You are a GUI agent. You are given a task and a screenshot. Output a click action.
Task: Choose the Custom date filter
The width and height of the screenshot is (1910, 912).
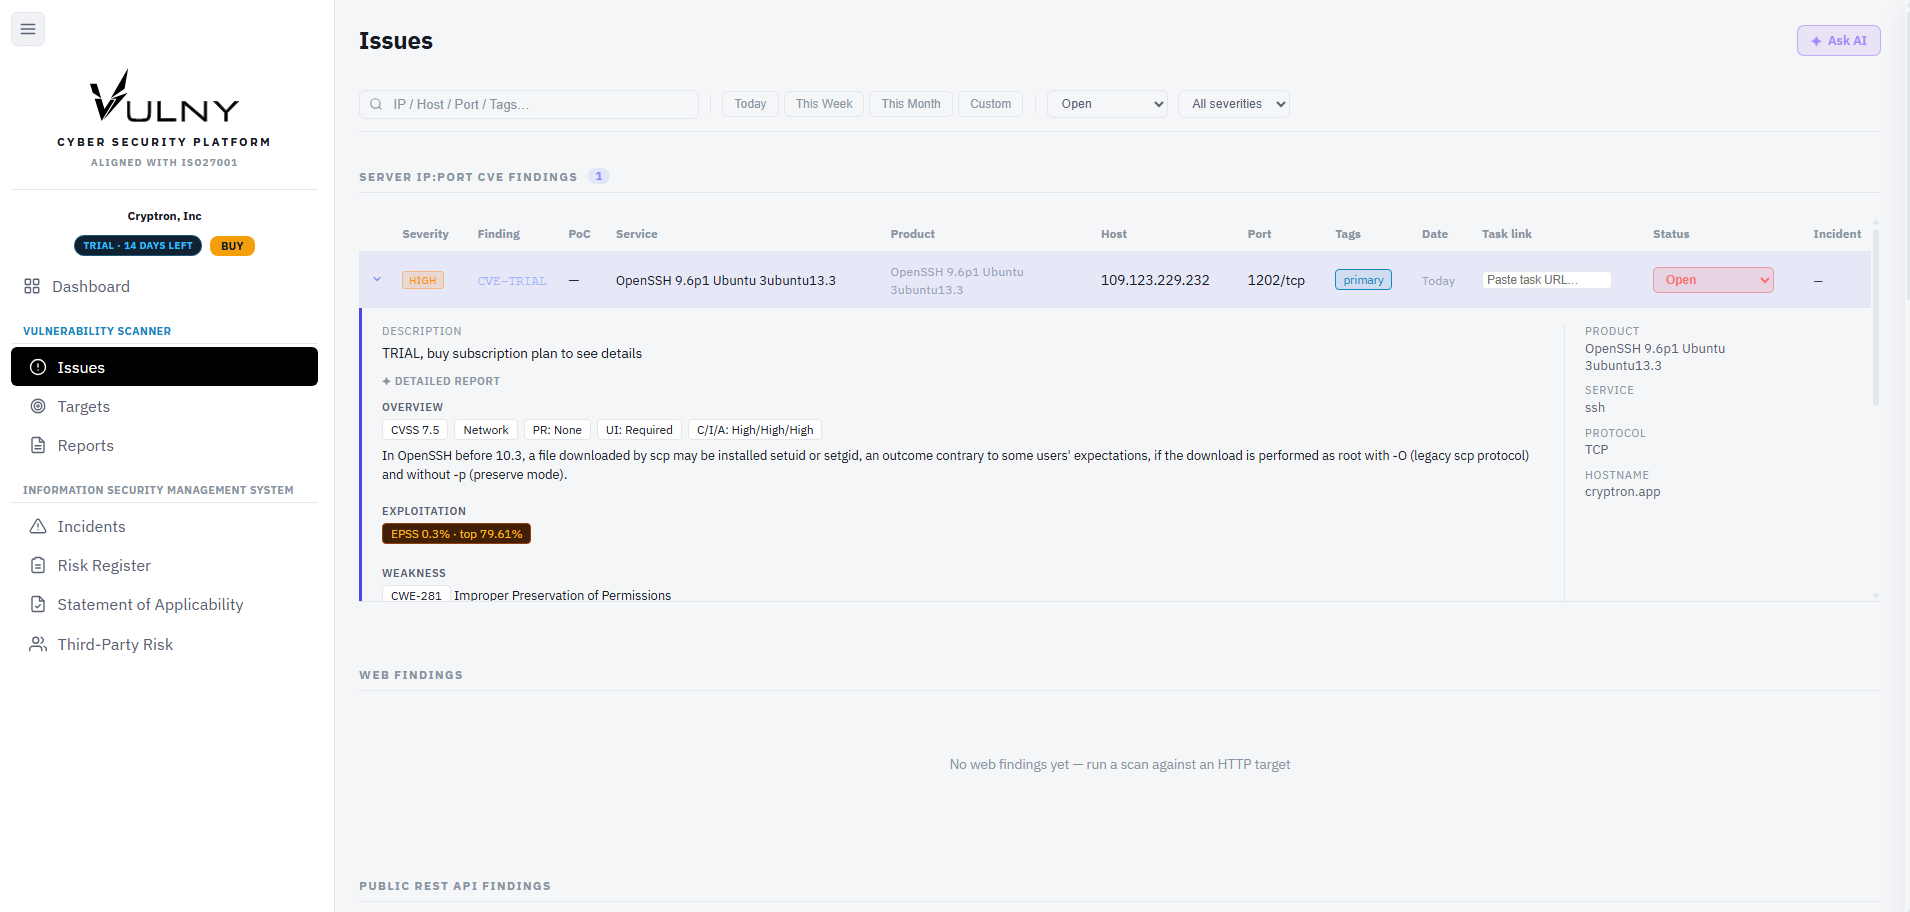[x=990, y=104]
